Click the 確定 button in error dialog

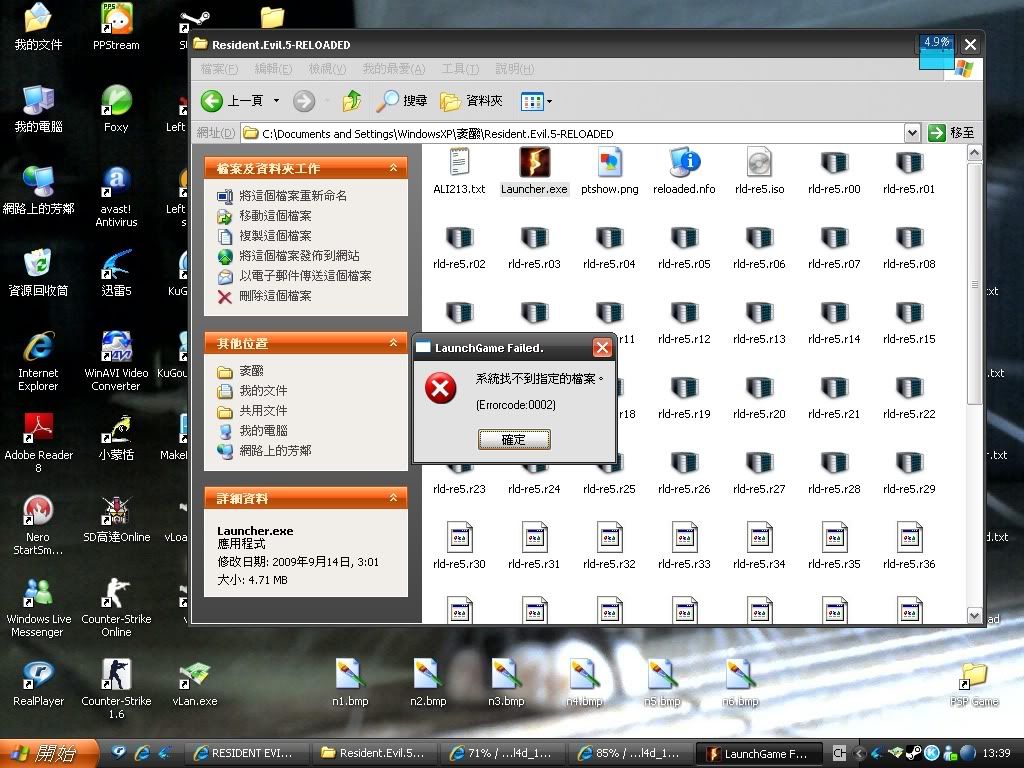tap(514, 440)
